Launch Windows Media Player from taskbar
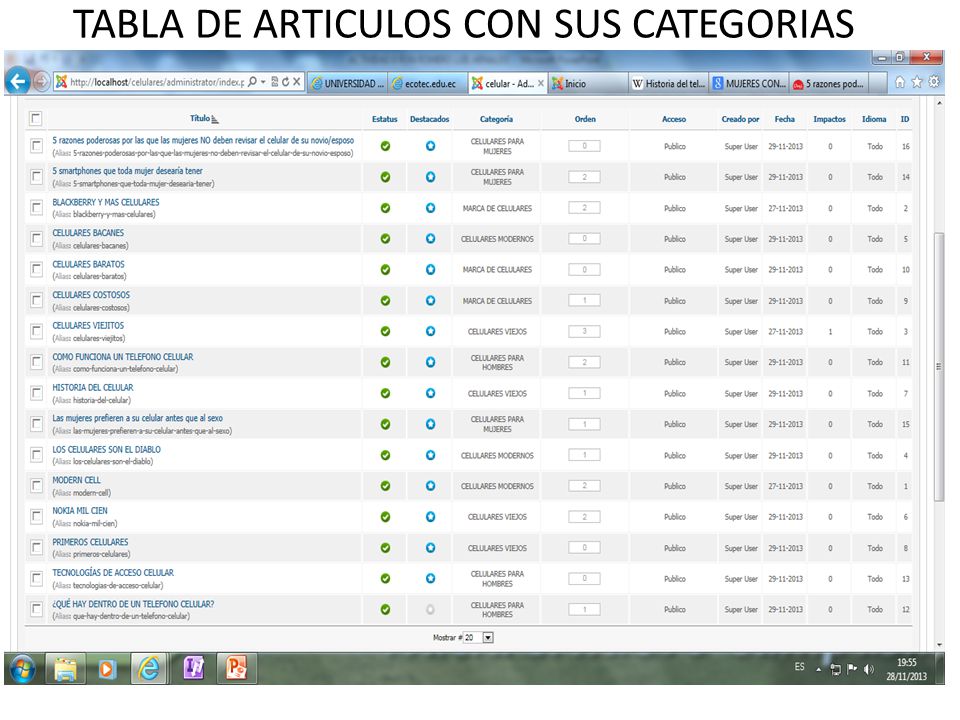The height and width of the screenshot is (720, 960). 107,669
